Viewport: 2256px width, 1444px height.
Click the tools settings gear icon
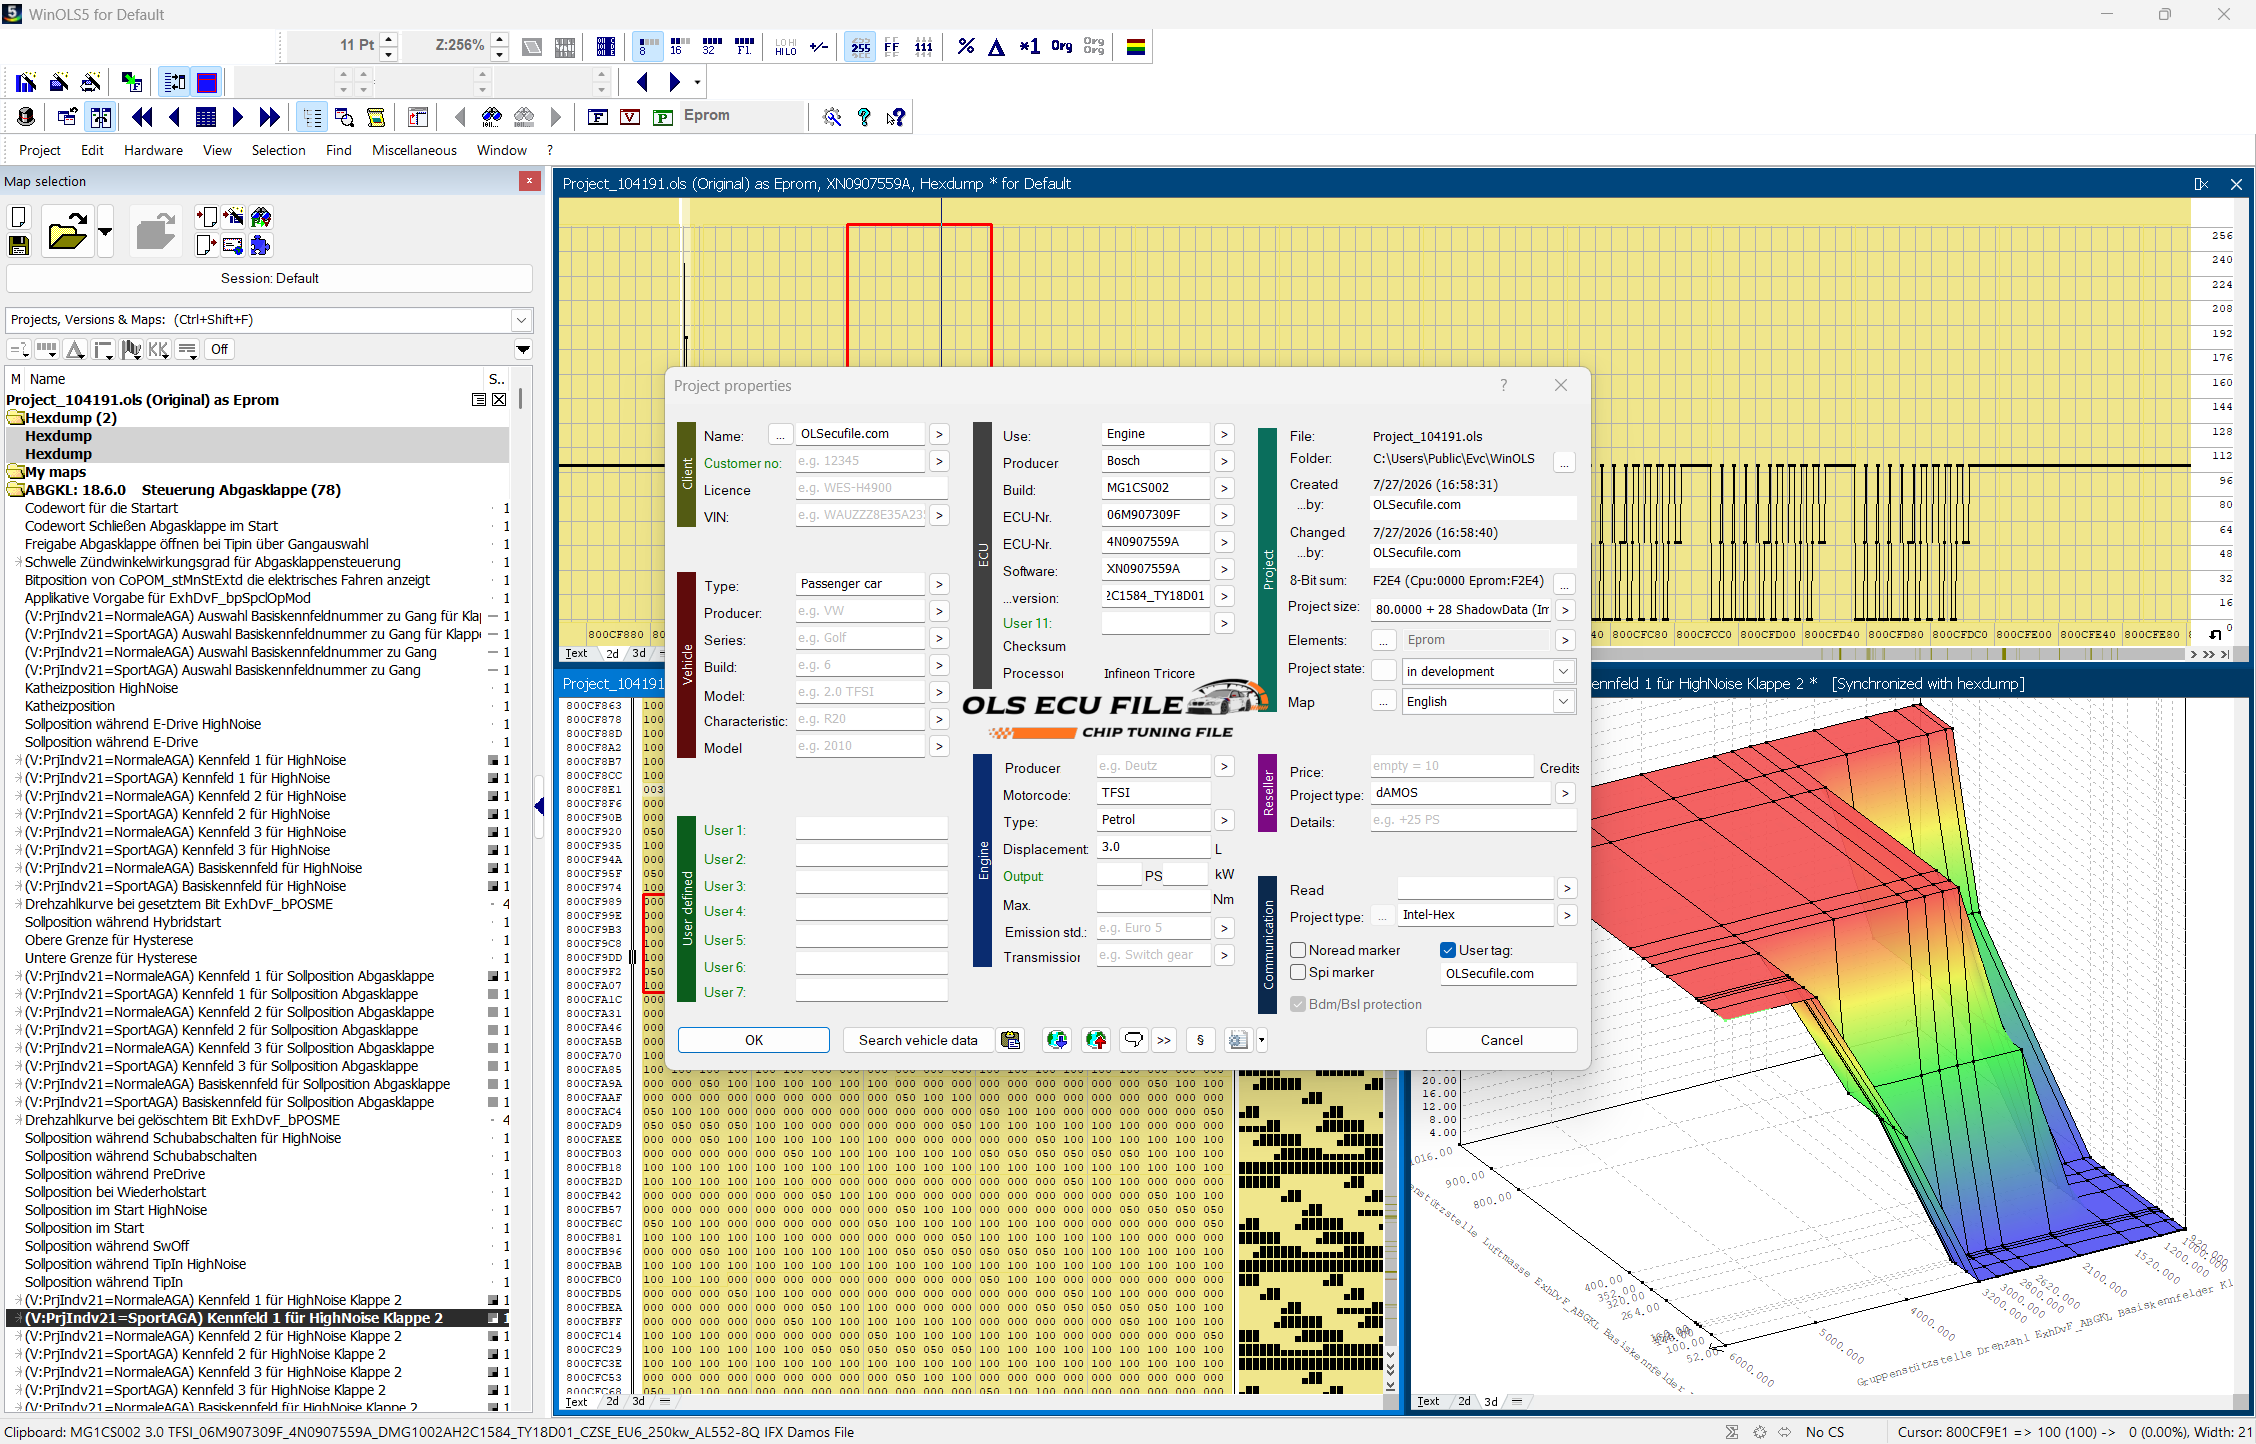[x=832, y=117]
